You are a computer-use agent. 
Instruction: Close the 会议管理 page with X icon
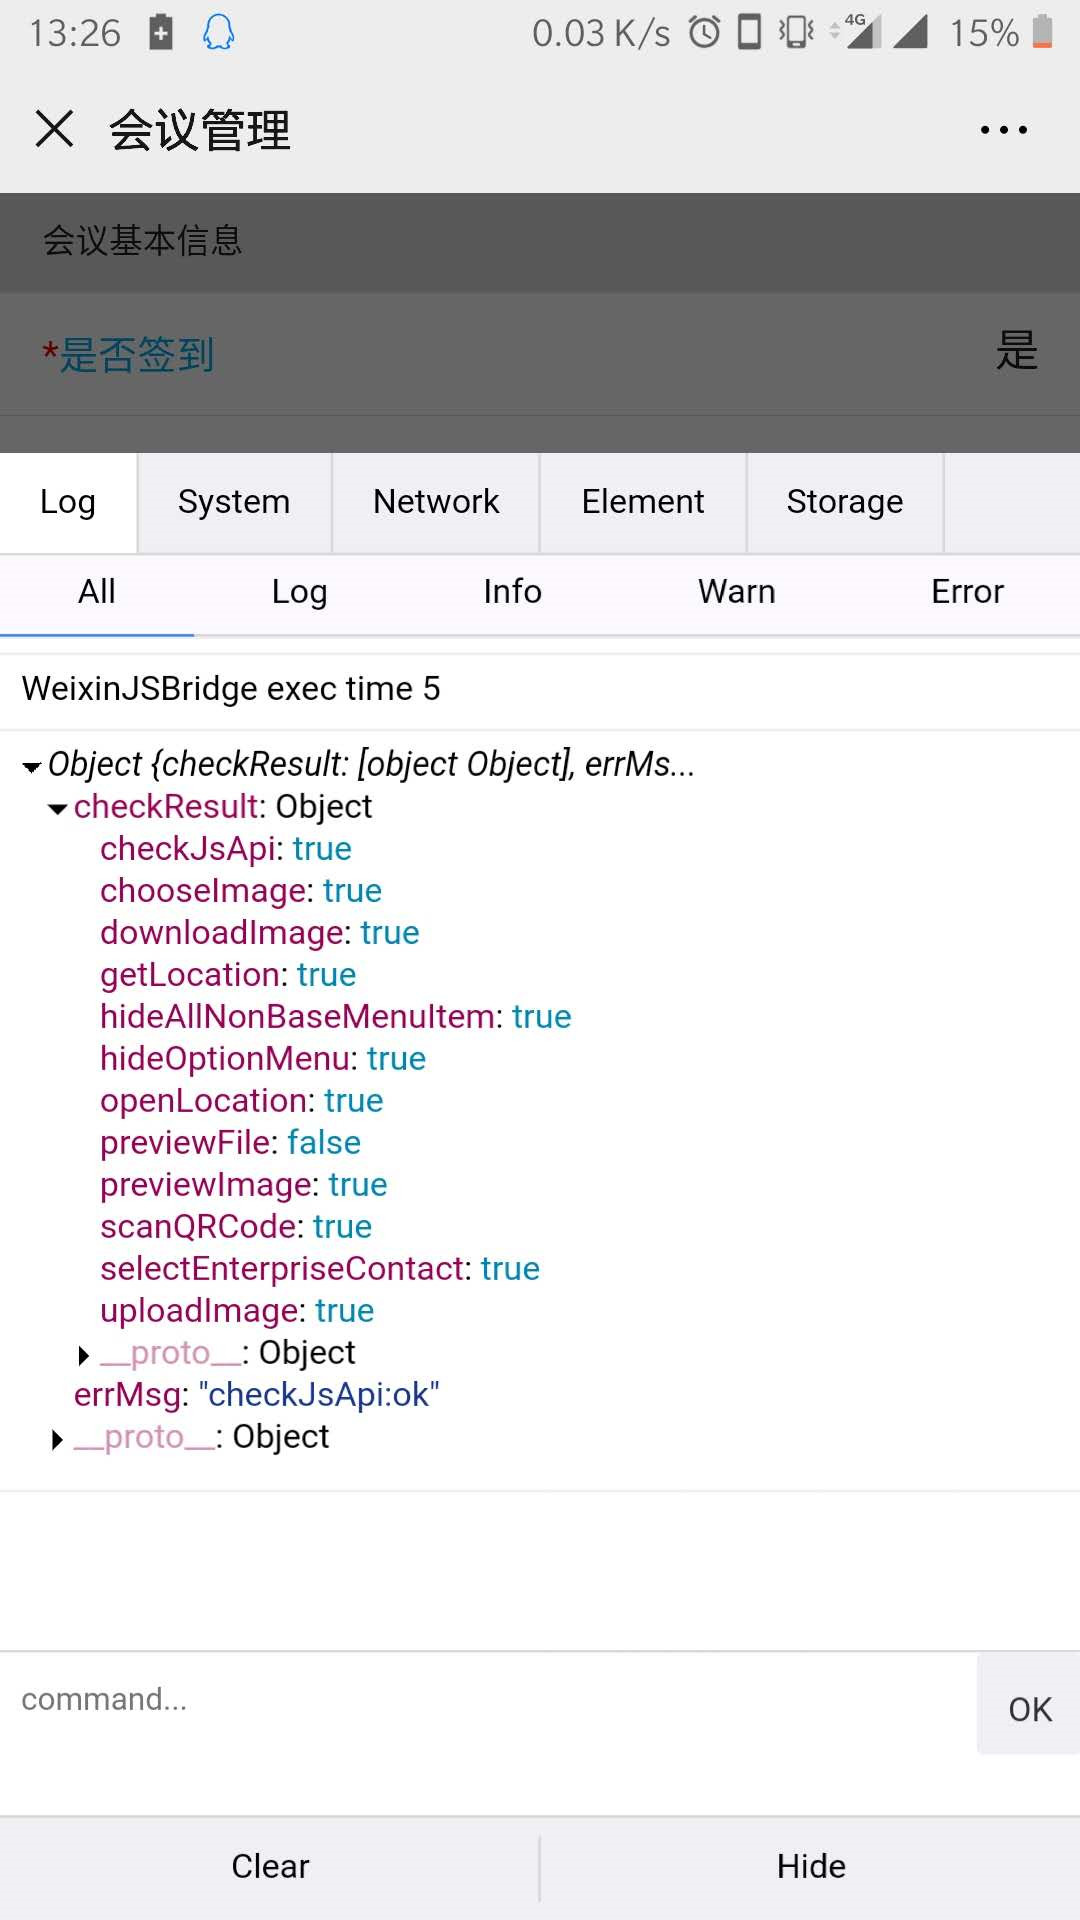point(54,129)
